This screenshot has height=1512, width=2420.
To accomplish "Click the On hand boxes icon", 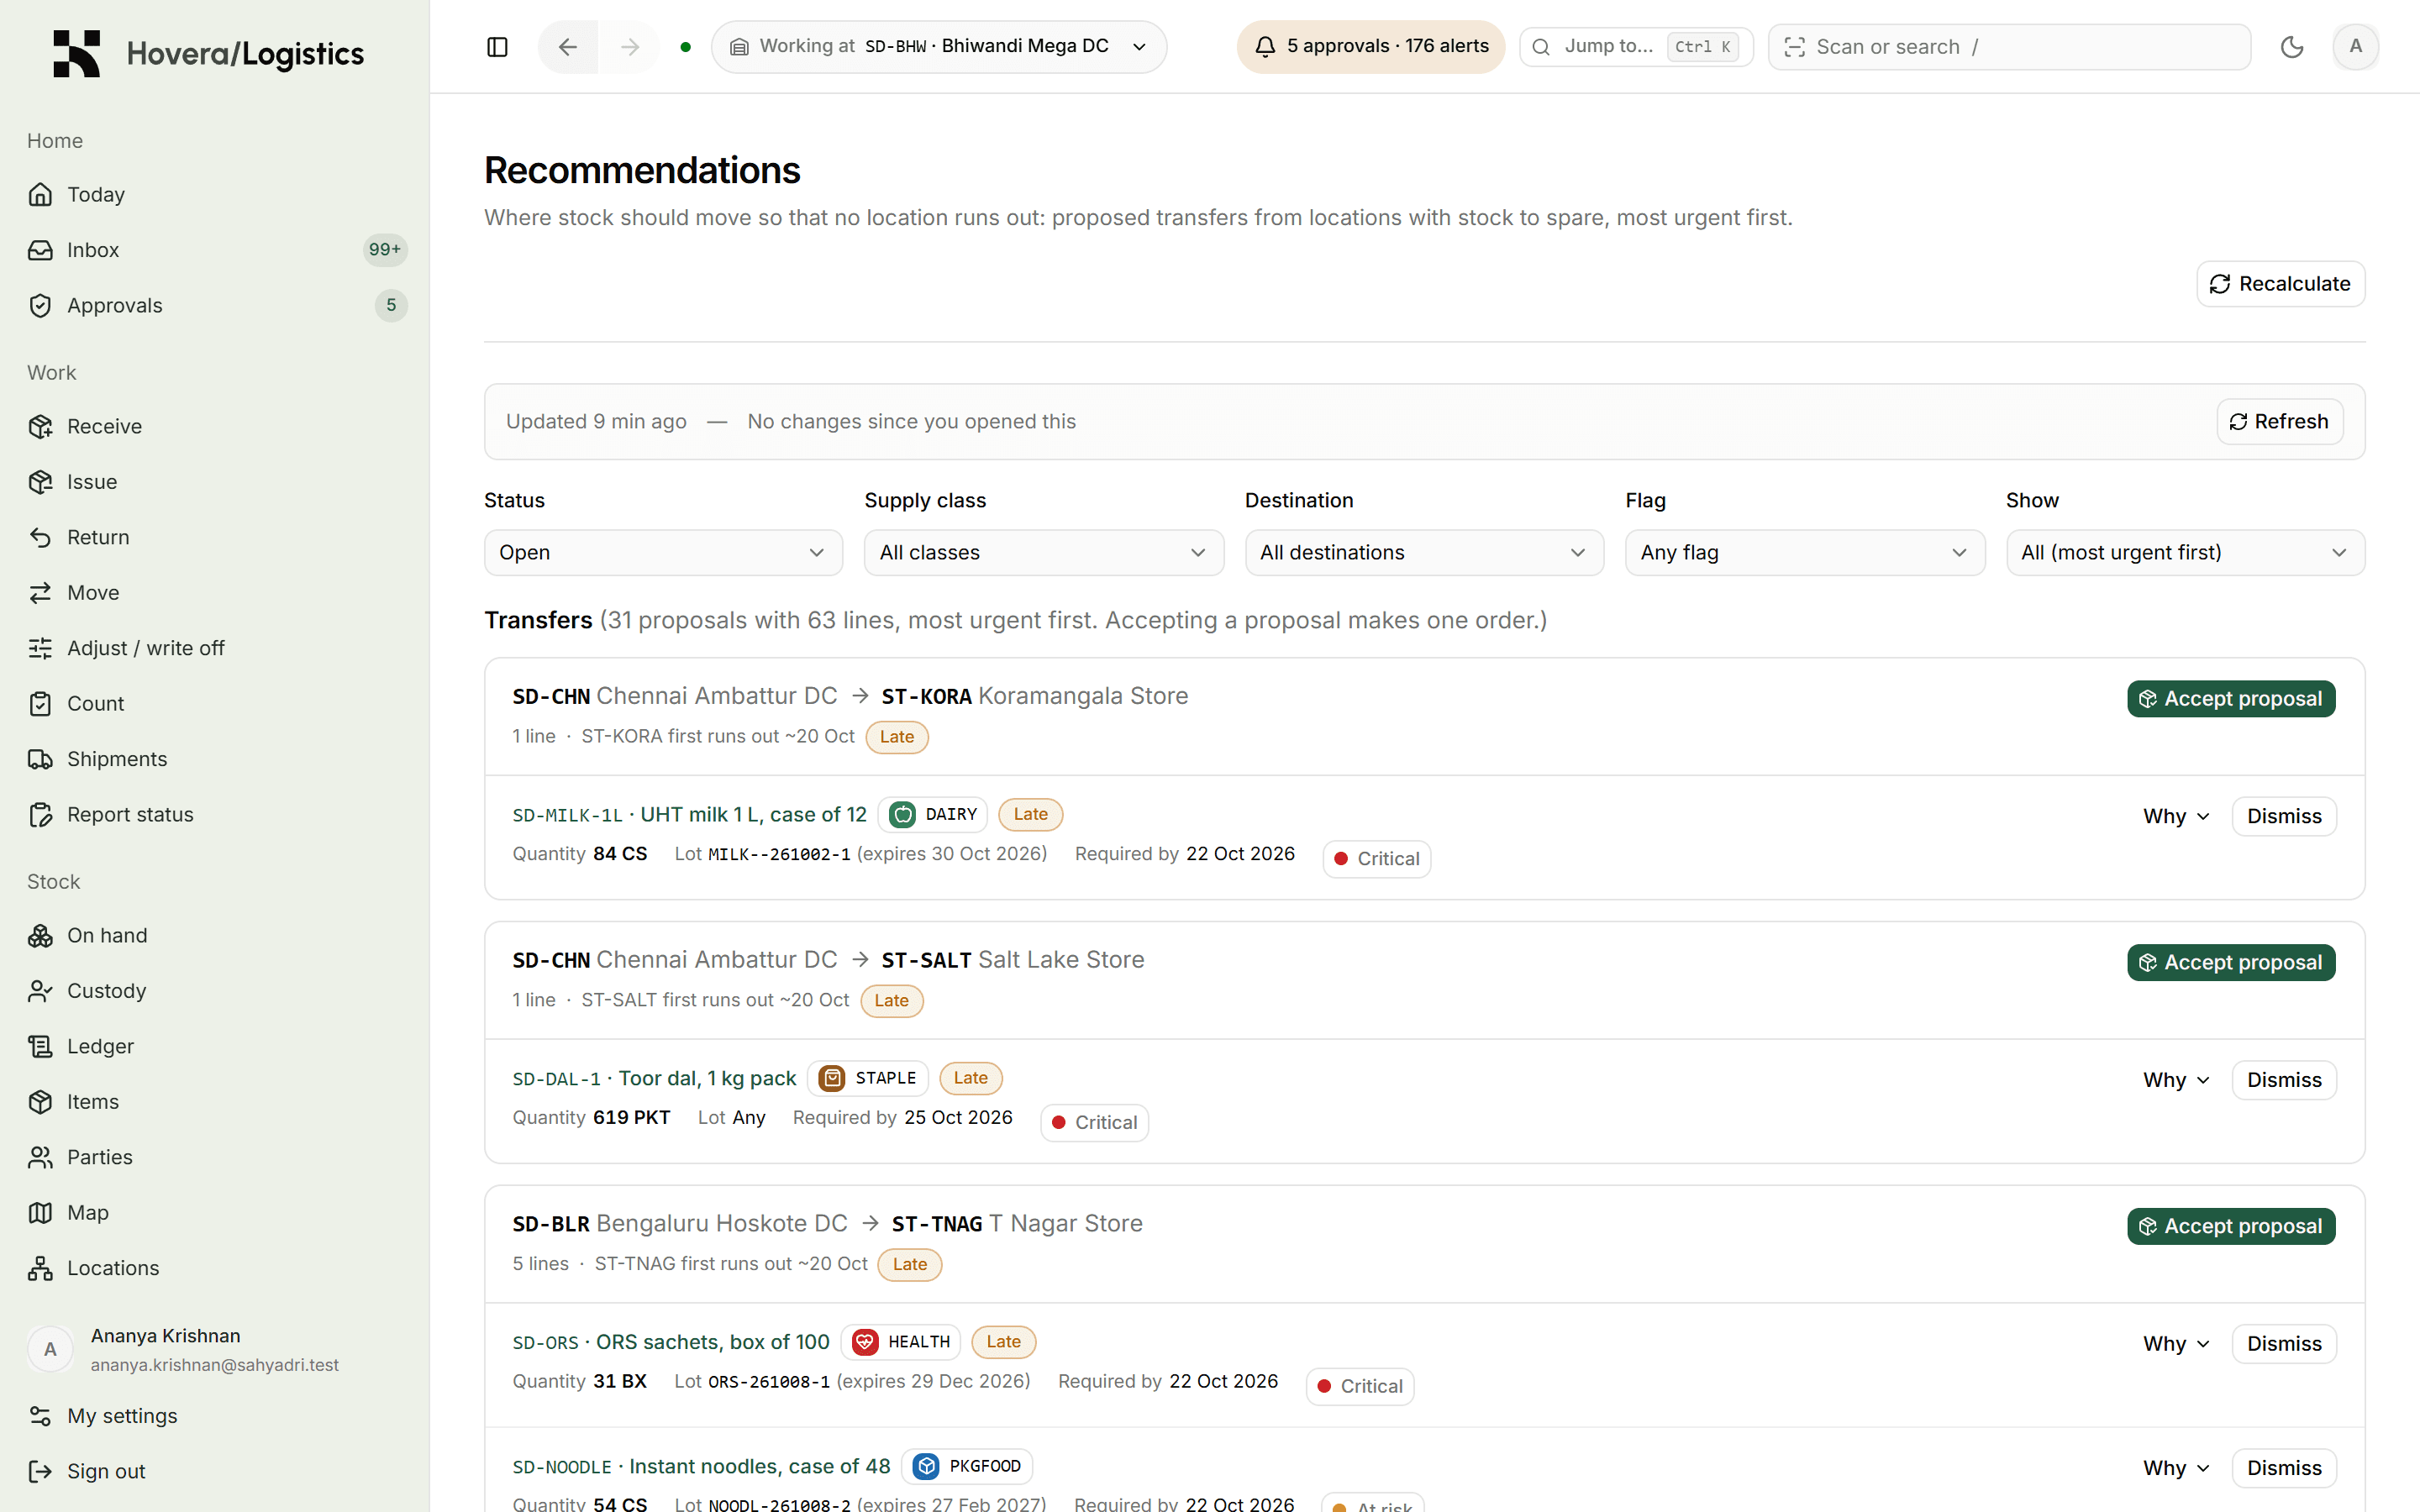I will (x=40, y=935).
